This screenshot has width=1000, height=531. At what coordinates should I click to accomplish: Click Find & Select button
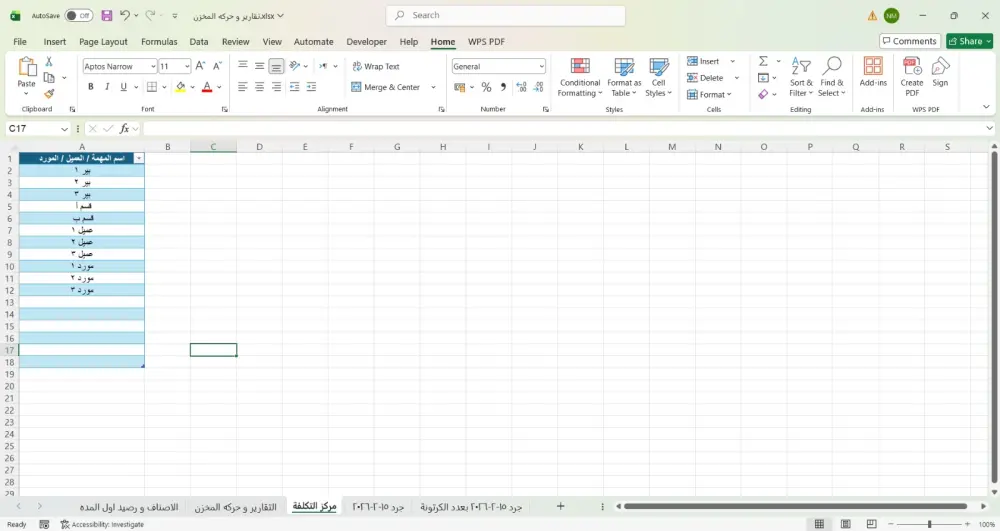click(832, 76)
